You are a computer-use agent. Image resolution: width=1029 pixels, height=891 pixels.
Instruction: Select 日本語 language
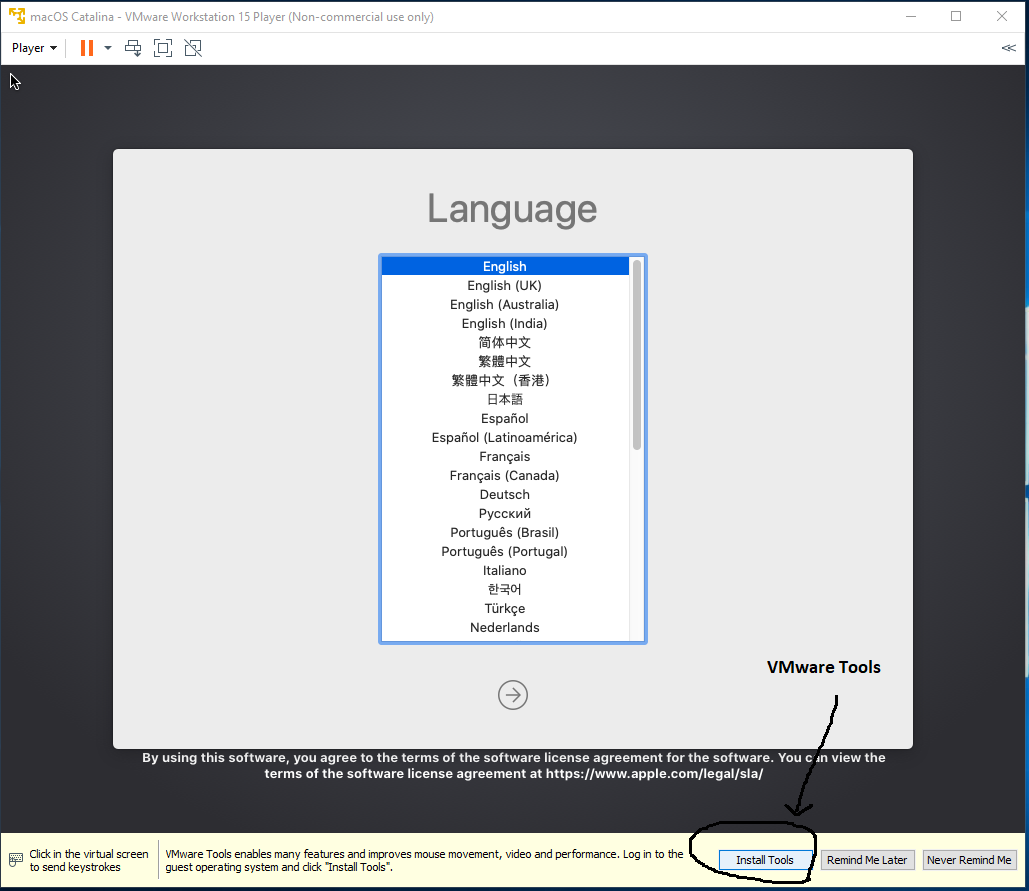click(x=505, y=400)
